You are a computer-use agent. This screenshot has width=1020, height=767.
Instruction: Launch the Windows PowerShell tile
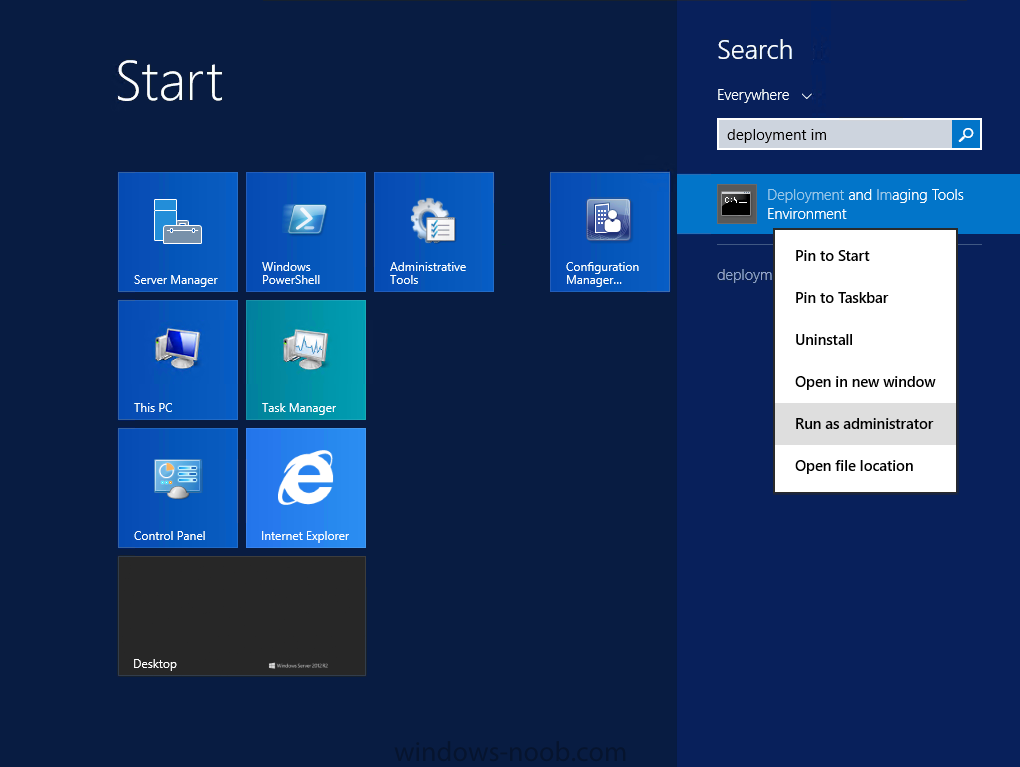pyautogui.click(x=306, y=232)
